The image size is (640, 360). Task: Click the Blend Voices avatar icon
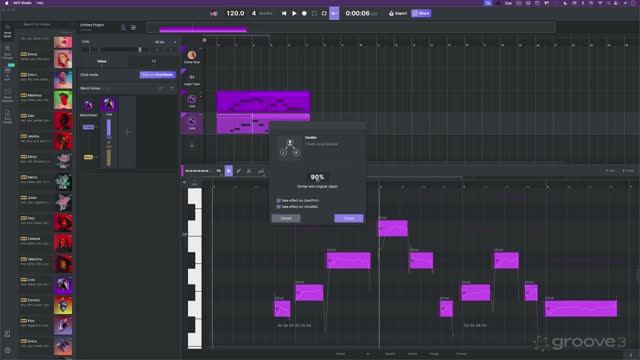coord(88,105)
